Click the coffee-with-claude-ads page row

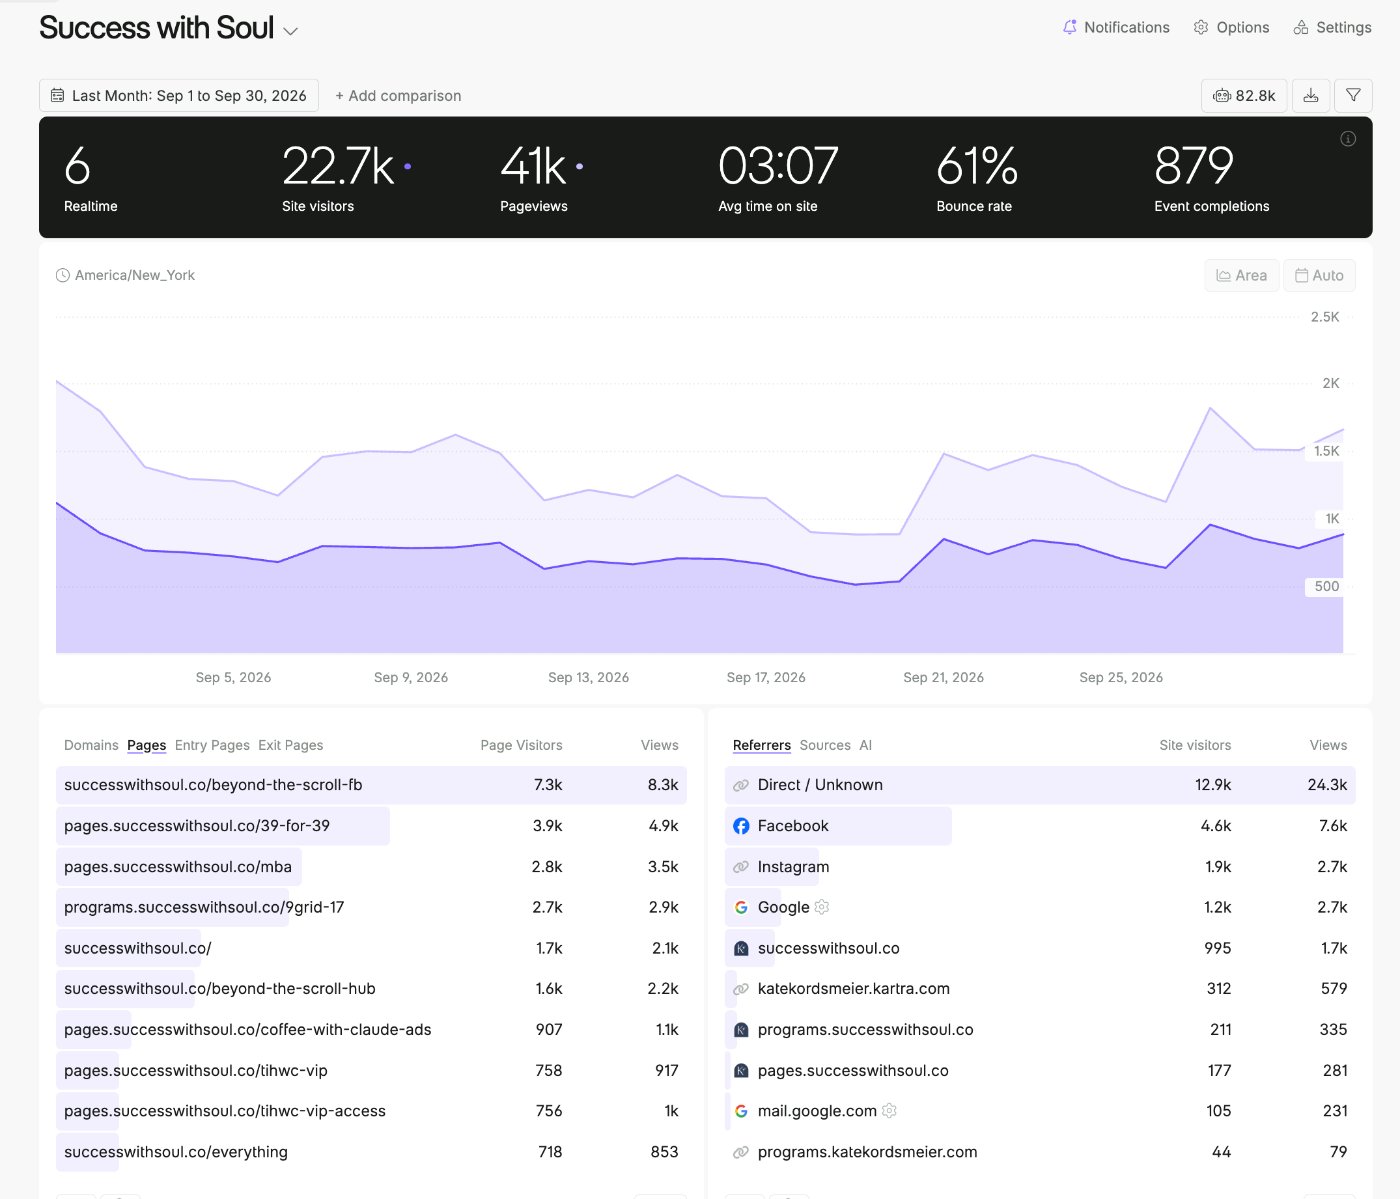[x=371, y=1030]
